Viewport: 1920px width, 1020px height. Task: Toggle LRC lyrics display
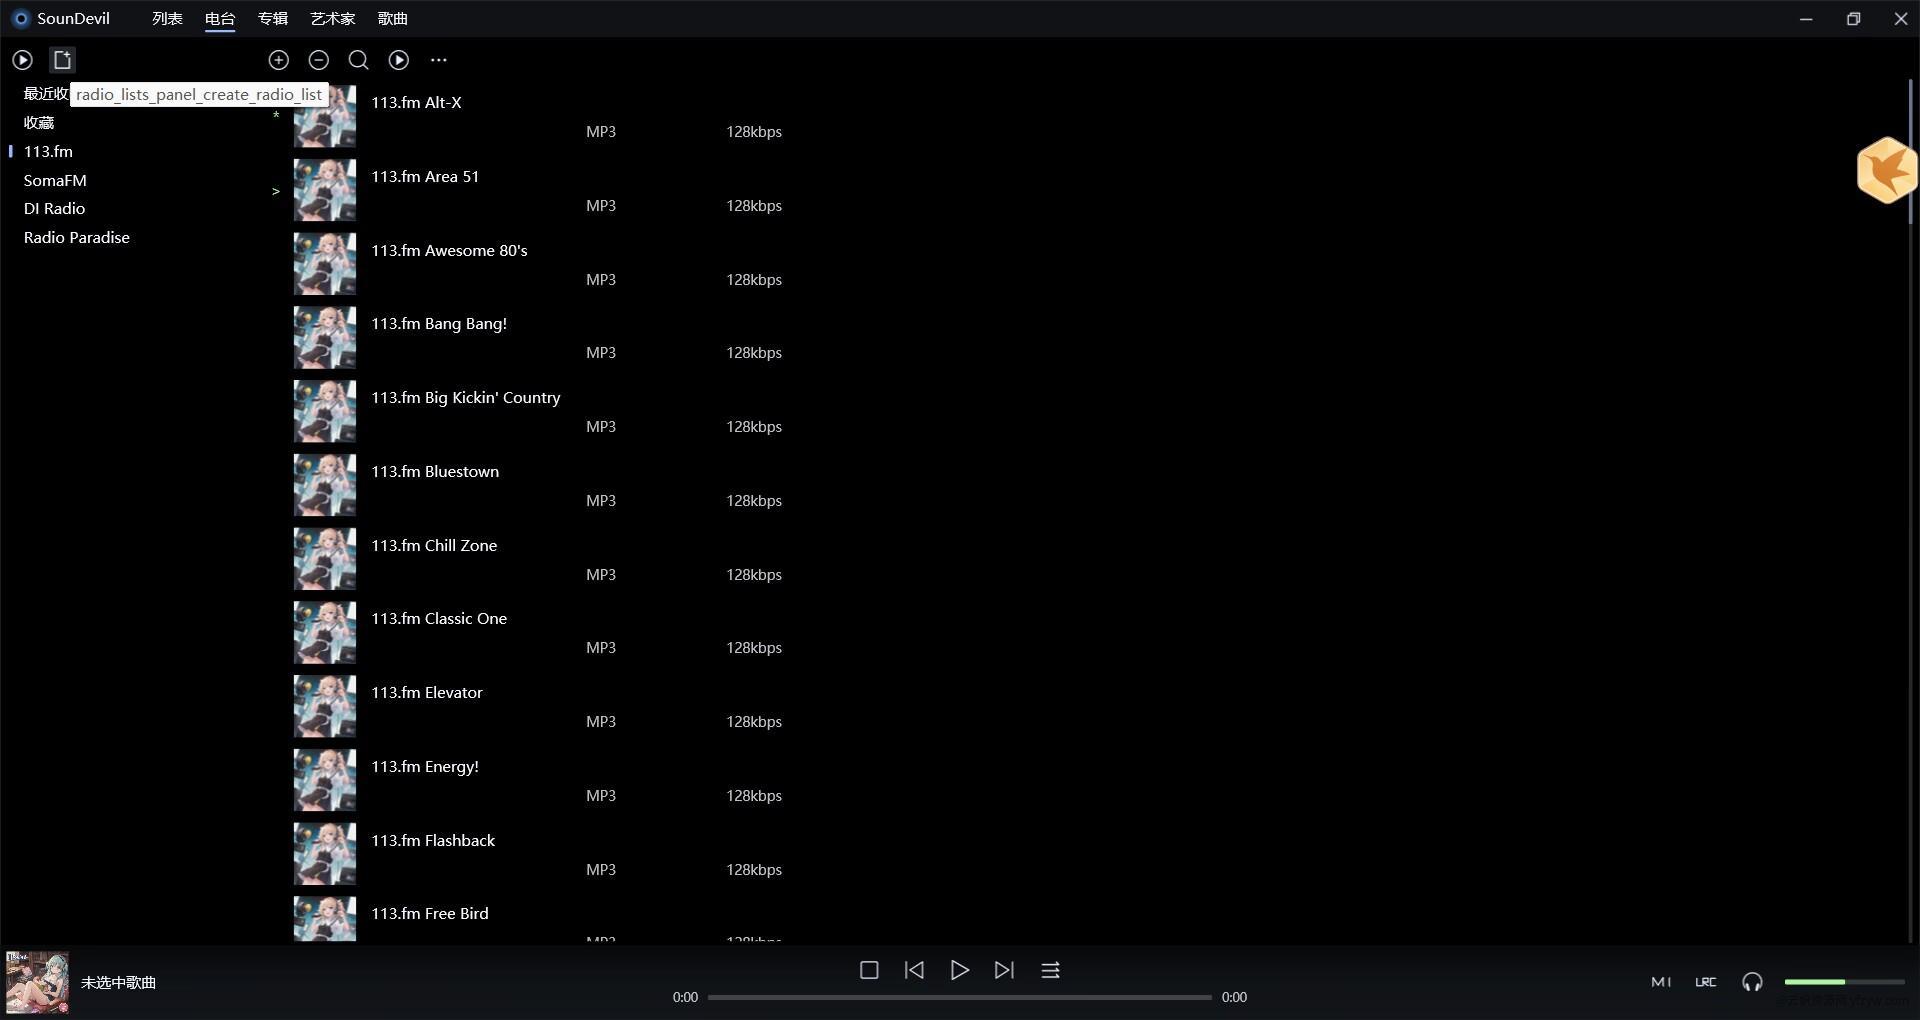(1706, 982)
